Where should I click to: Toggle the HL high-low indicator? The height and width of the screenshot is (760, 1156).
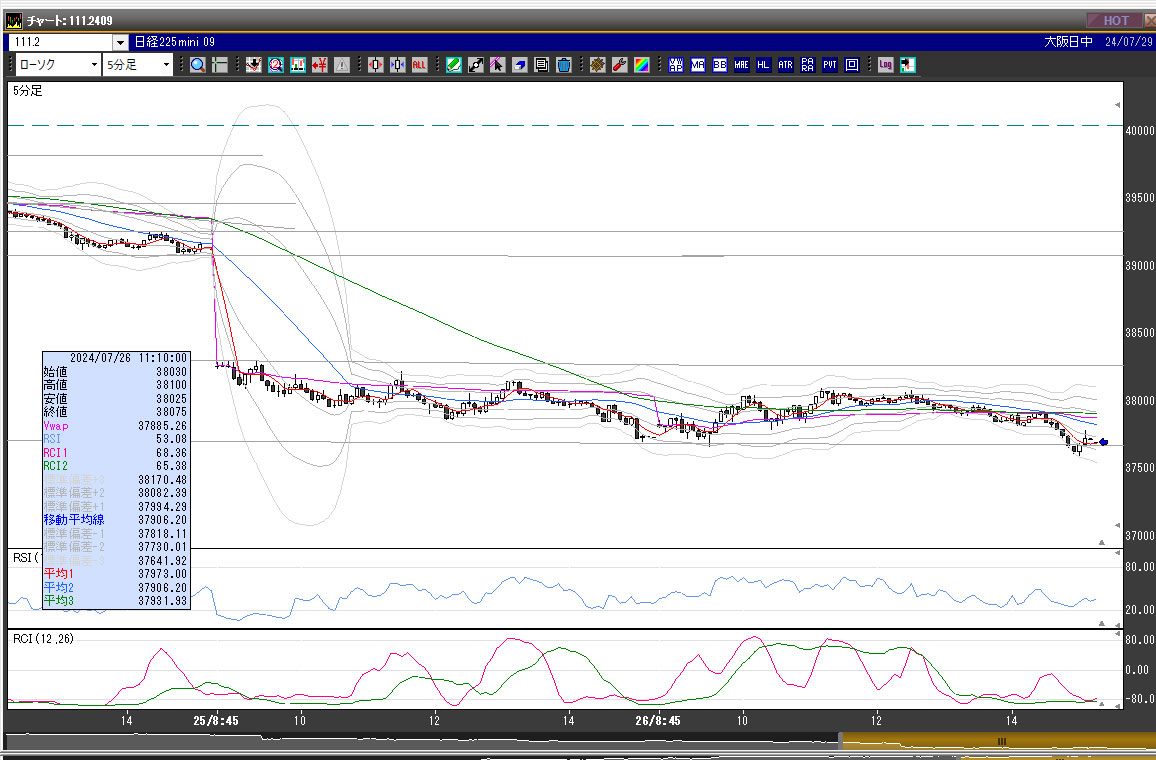[763, 65]
